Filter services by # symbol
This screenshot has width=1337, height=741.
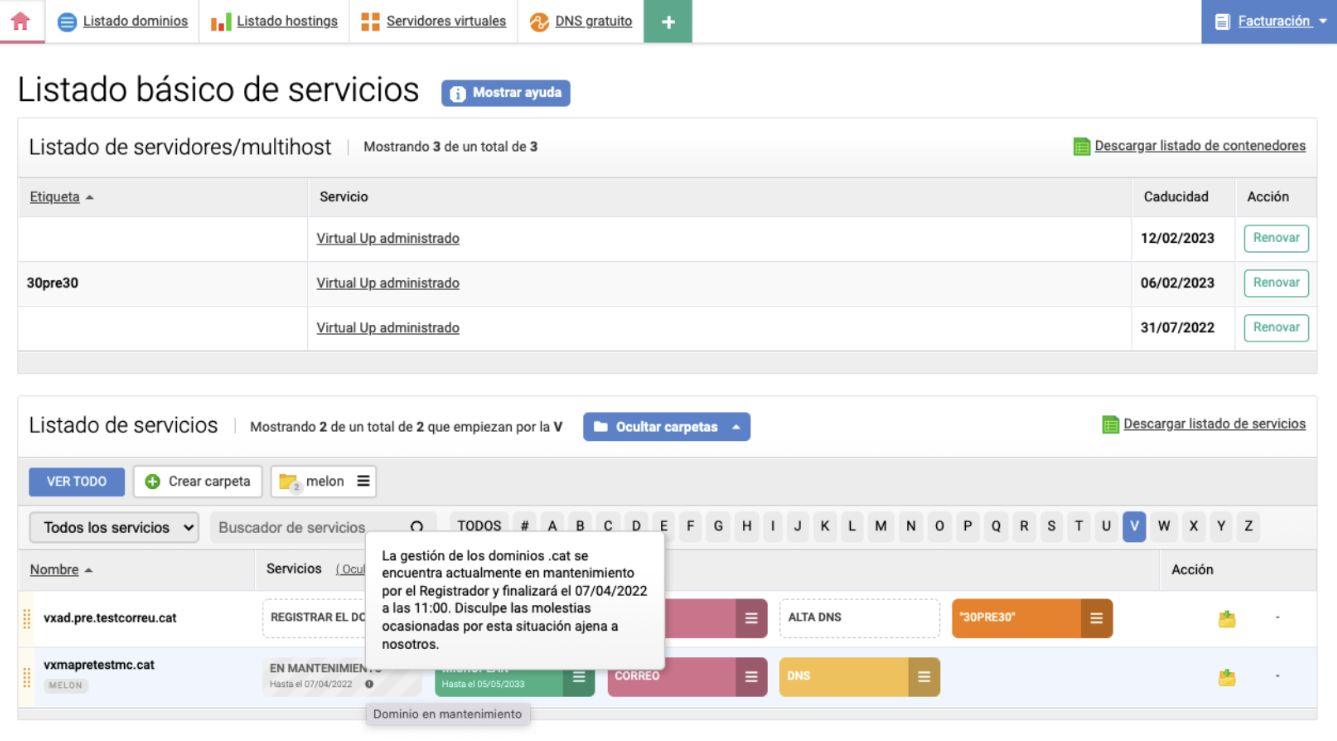(x=524, y=526)
